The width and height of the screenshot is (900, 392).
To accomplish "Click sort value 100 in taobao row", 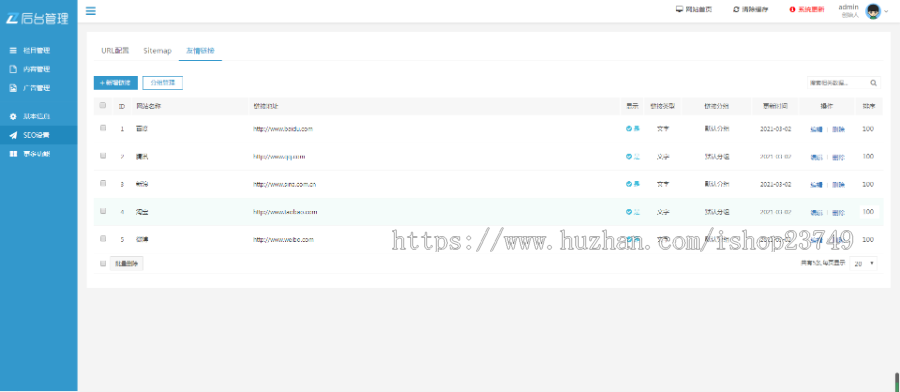I will point(868,212).
